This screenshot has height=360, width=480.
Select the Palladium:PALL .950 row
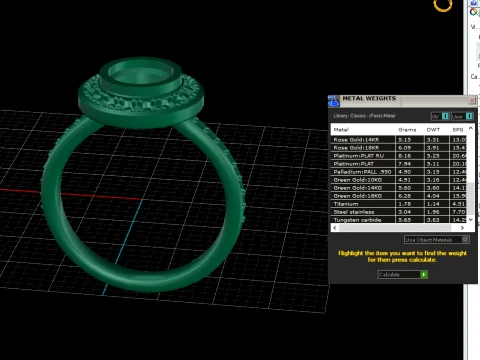(399, 172)
